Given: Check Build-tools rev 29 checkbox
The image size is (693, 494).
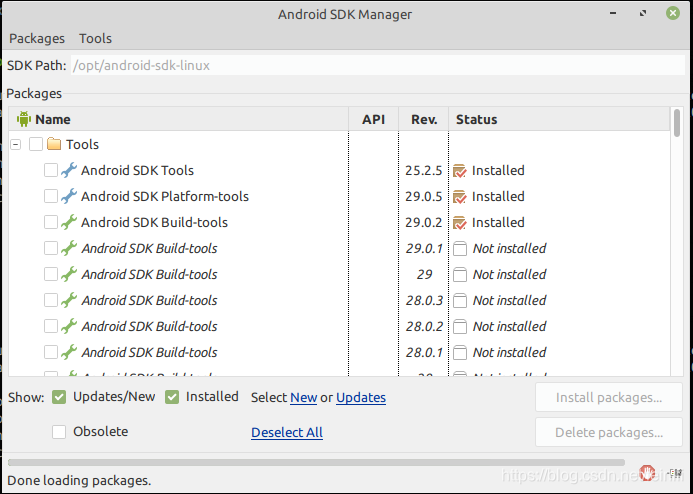Looking at the screenshot, I should [x=51, y=274].
